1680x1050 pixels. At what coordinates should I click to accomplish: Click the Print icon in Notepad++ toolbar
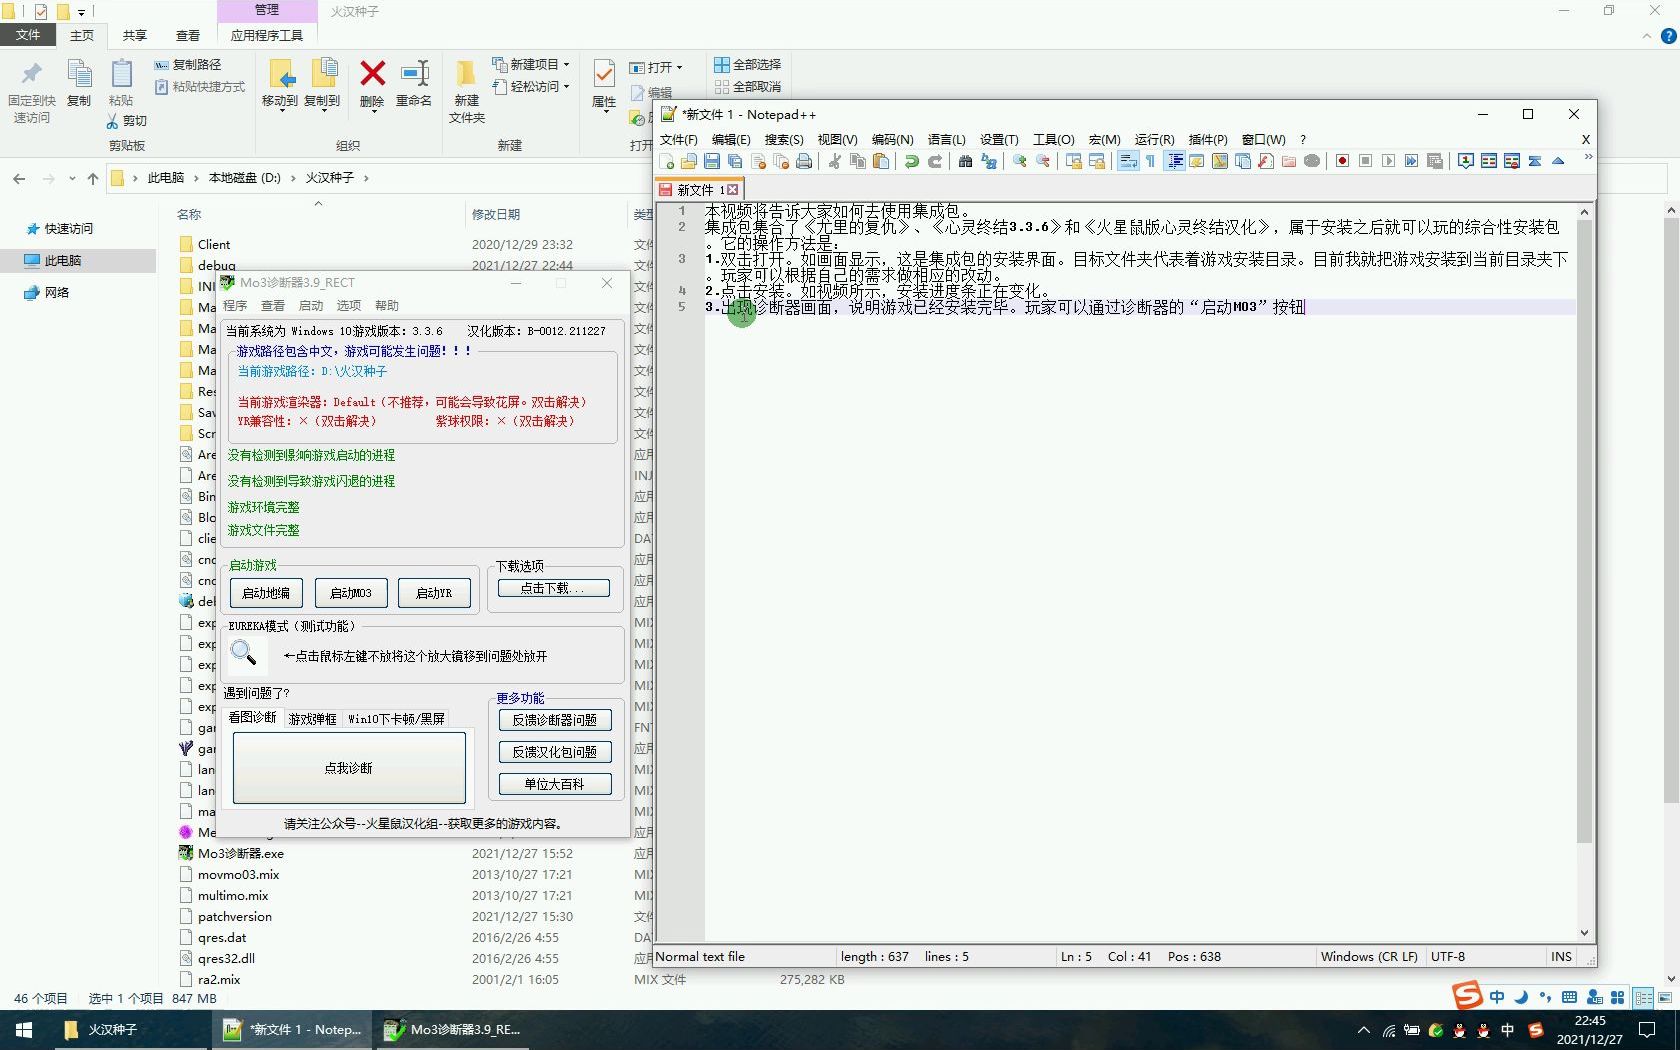pyautogui.click(x=804, y=161)
